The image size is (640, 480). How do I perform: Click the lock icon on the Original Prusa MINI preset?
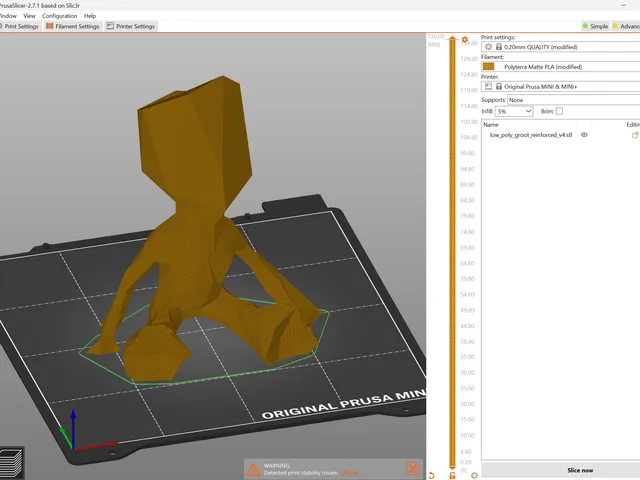pyautogui.click(x=499, y=87)
